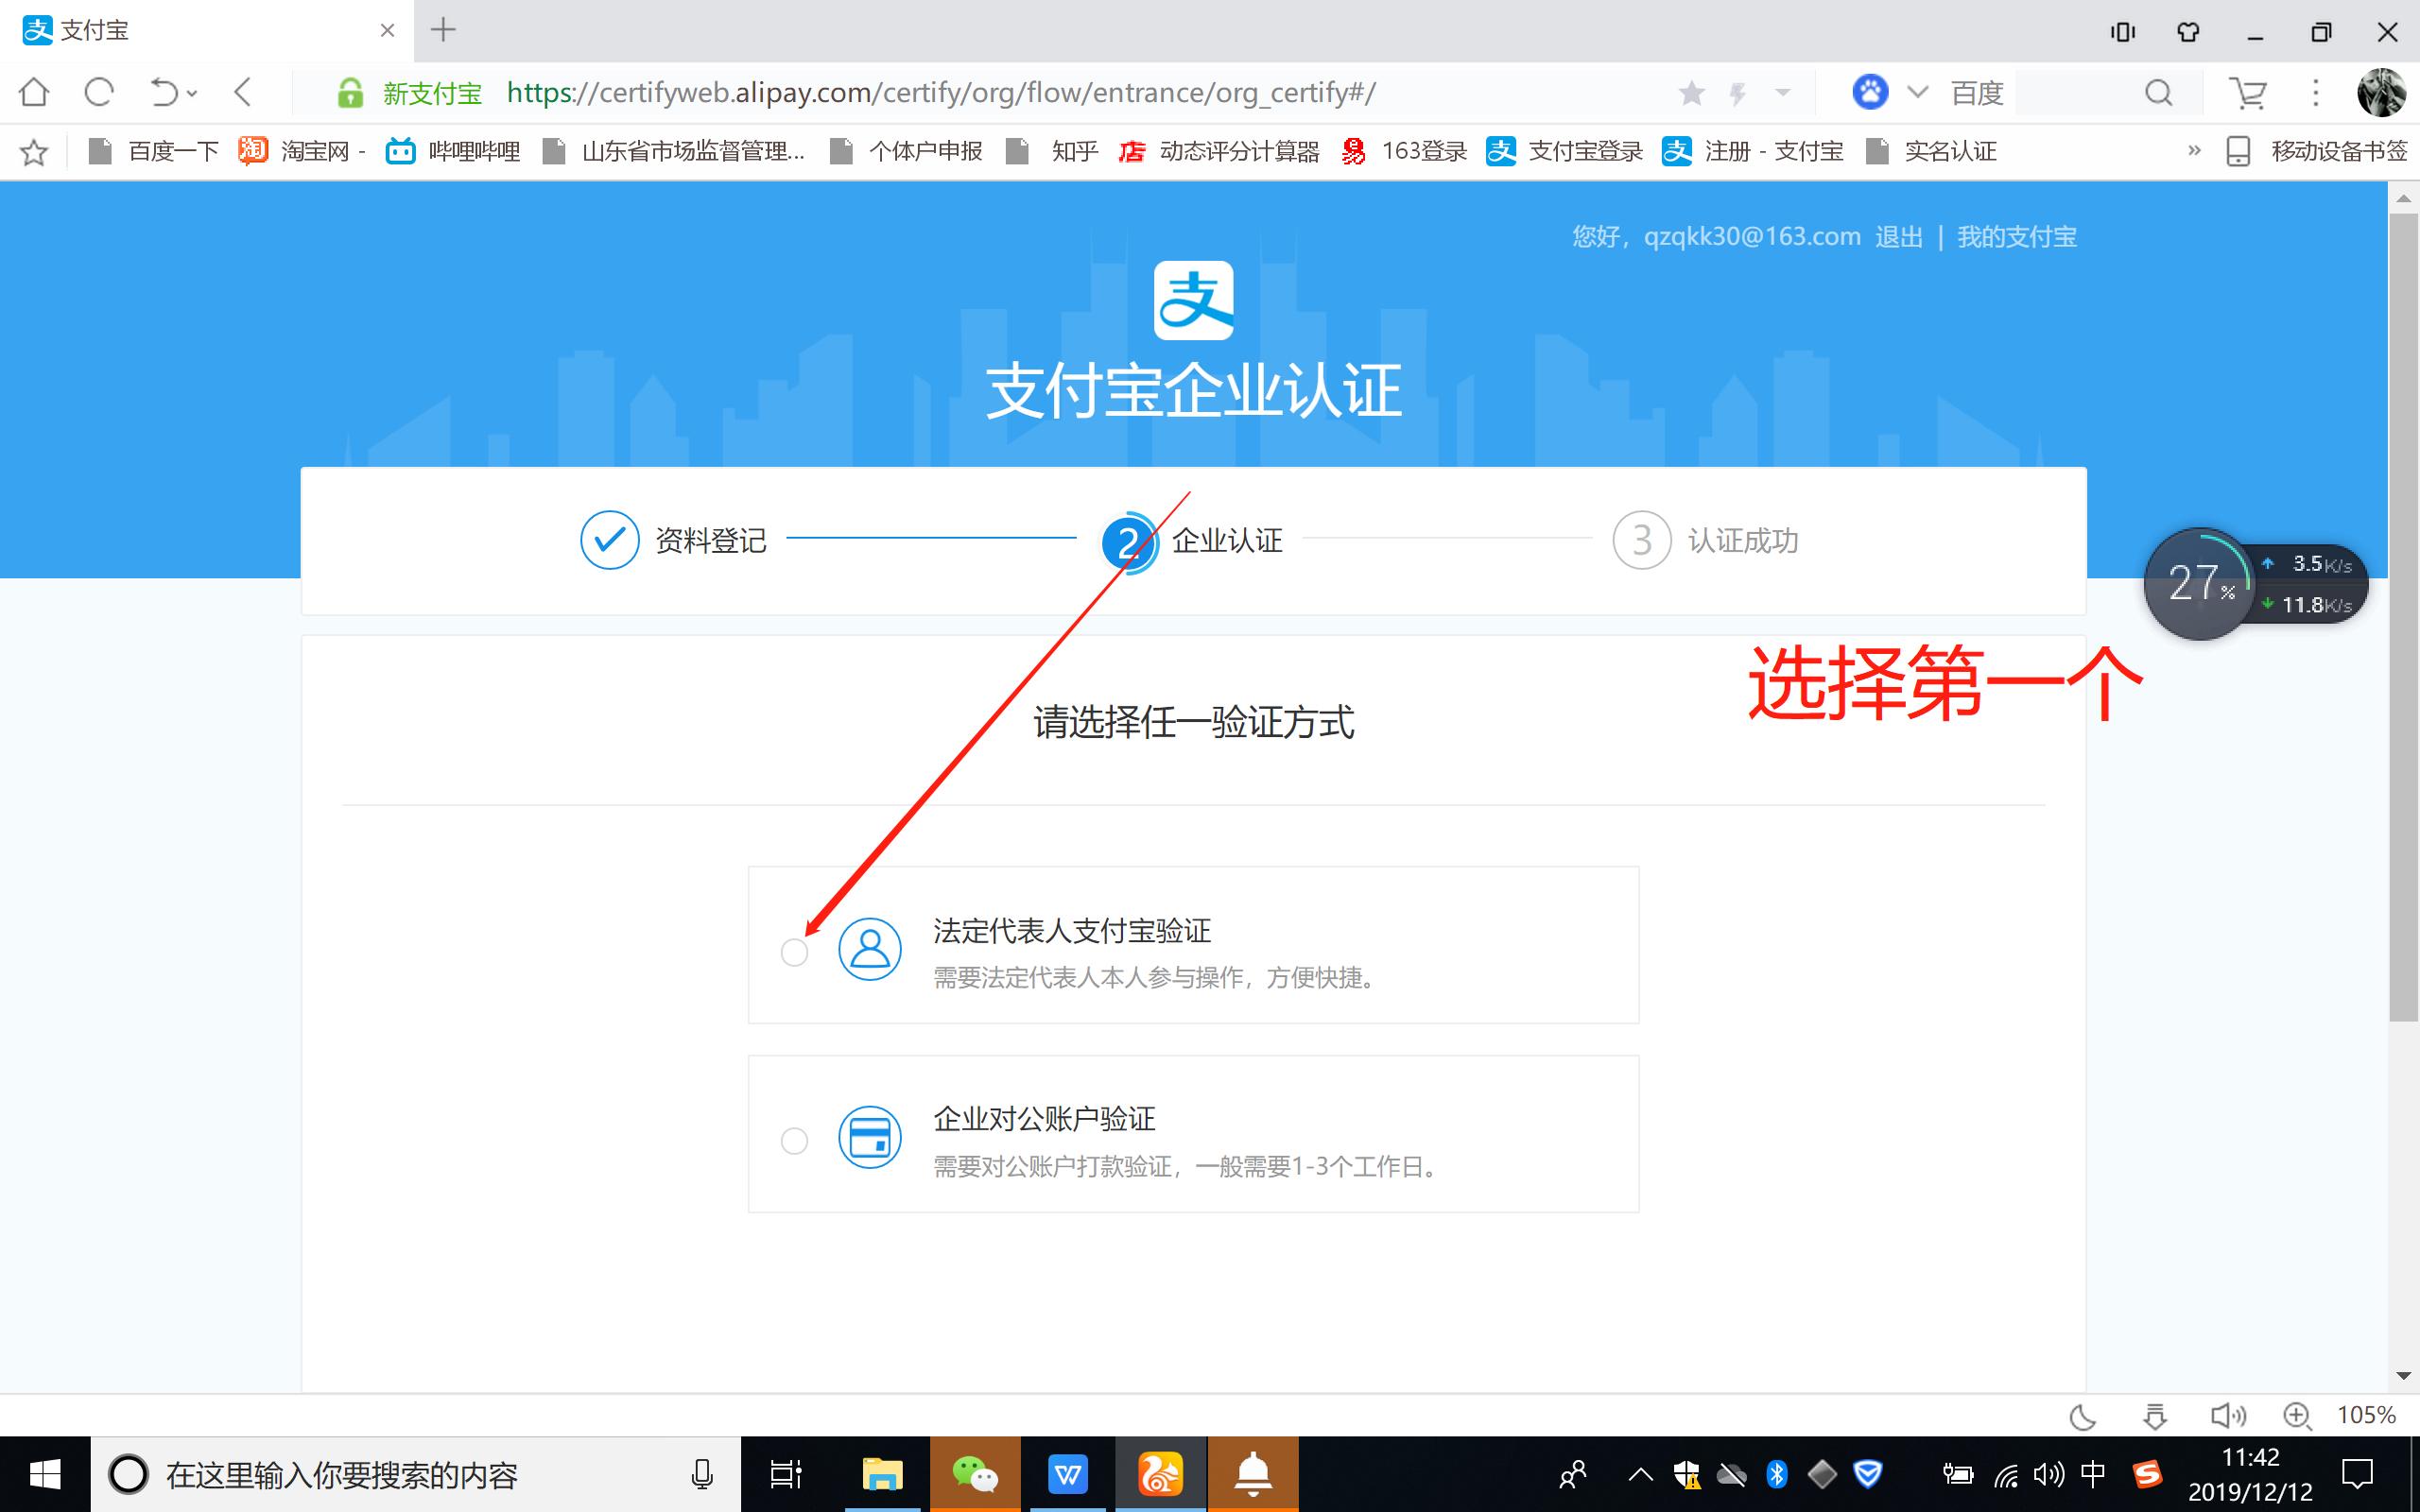Expand the search engine chevron dropdown
This screenshot has height=1512, width=2420.
point(1917,93)
